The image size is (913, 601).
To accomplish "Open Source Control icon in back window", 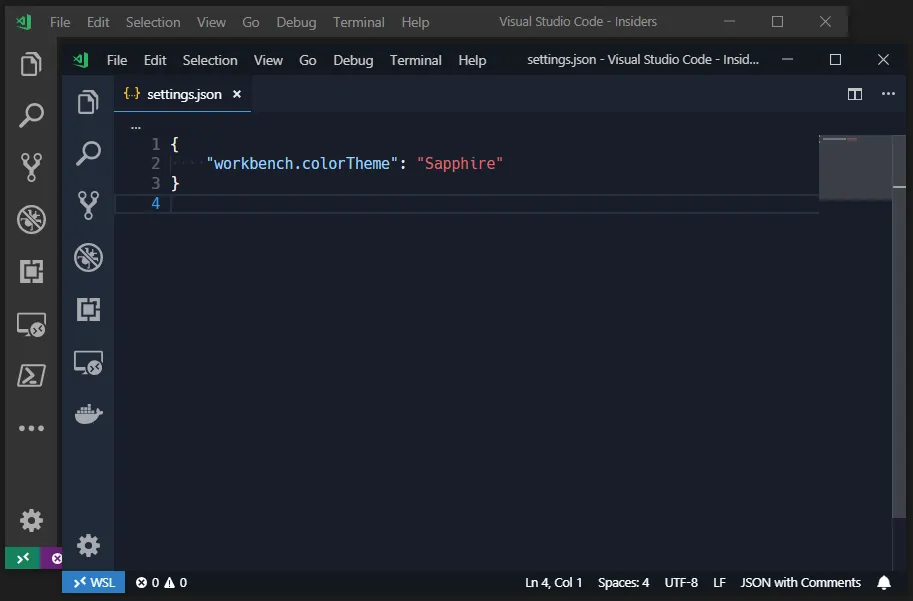I will pyautogui.click(x=31, y=167).
